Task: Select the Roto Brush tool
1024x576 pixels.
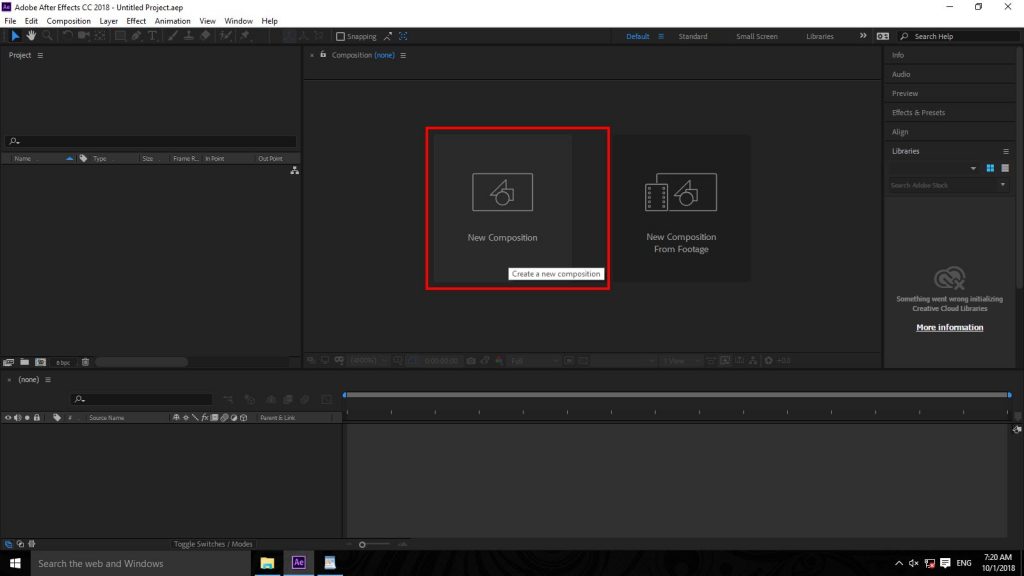Action: click(x=225, y=36)
